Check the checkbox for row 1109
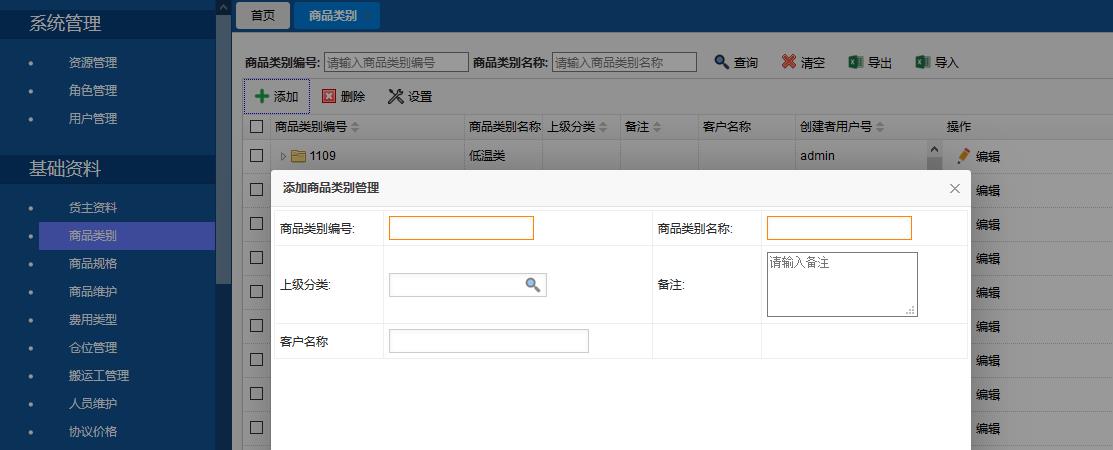The height and width of the screenshot is (450, 1113). 257,156
